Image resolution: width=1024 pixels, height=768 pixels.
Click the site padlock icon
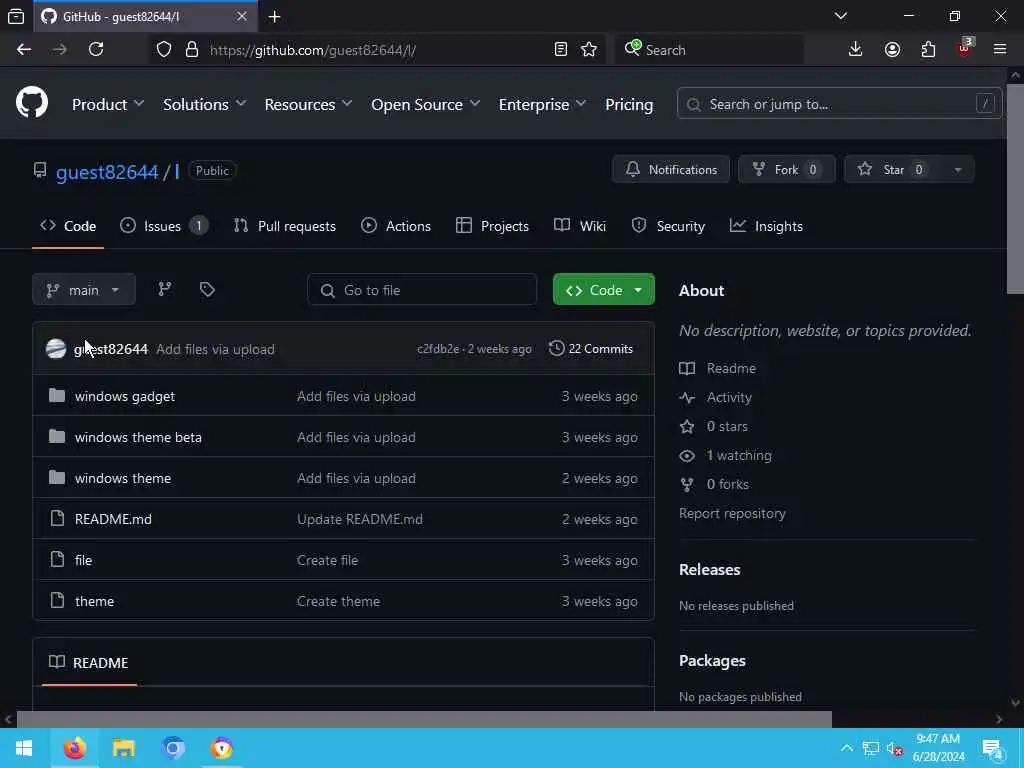point(192,49)
